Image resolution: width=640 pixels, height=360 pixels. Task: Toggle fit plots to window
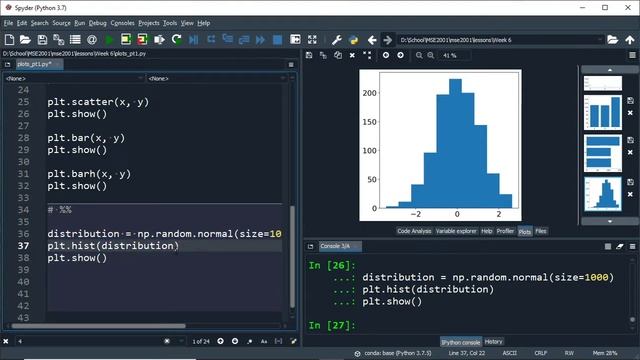(x=367, y=55)
